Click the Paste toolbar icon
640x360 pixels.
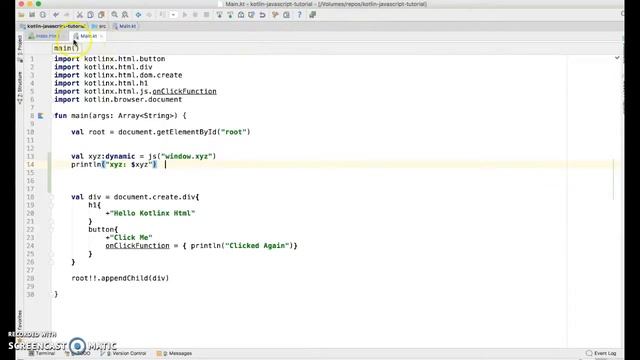[x=101, y=15]
